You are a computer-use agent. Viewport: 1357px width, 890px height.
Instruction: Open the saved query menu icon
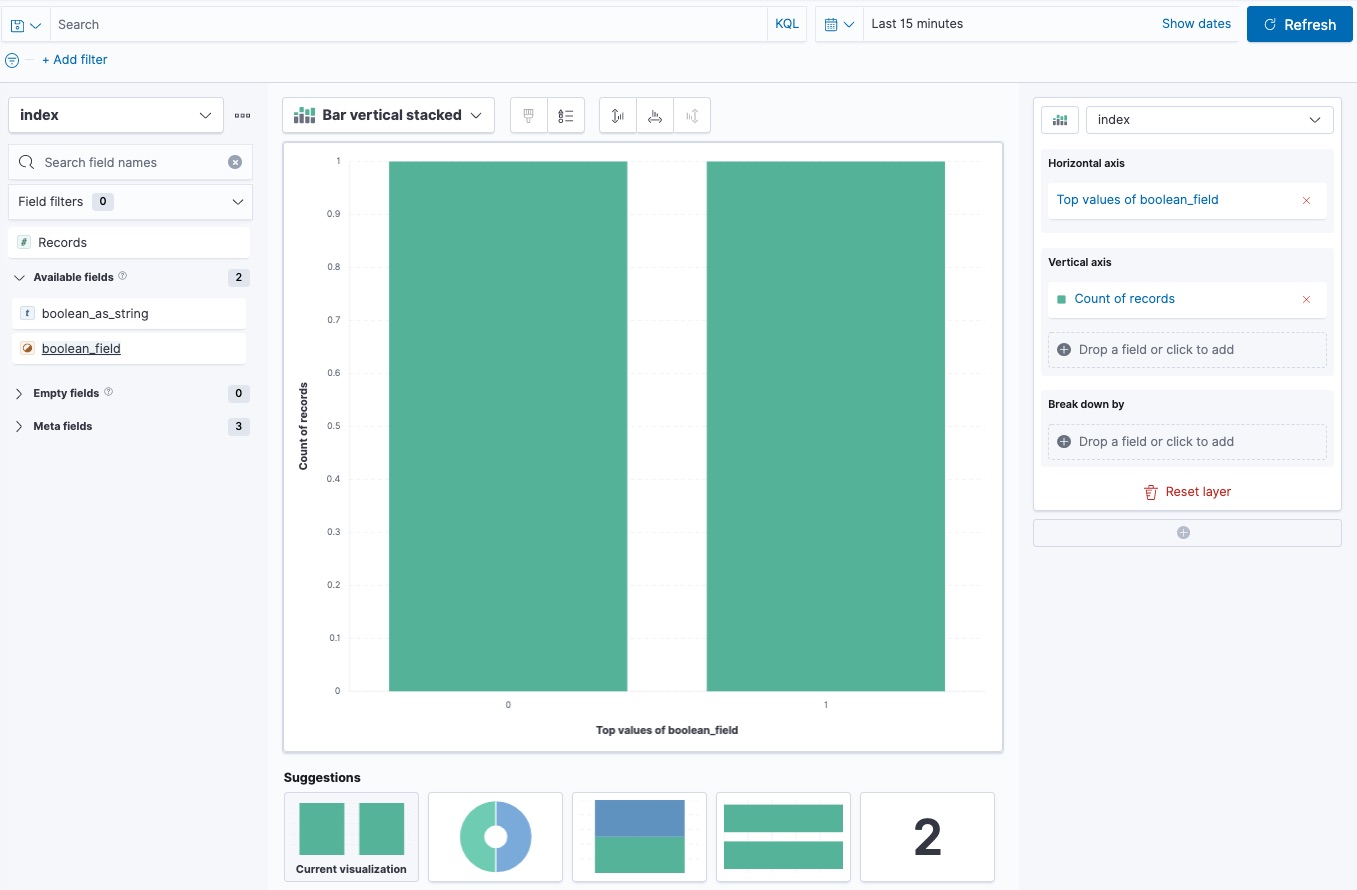[25, 24]
